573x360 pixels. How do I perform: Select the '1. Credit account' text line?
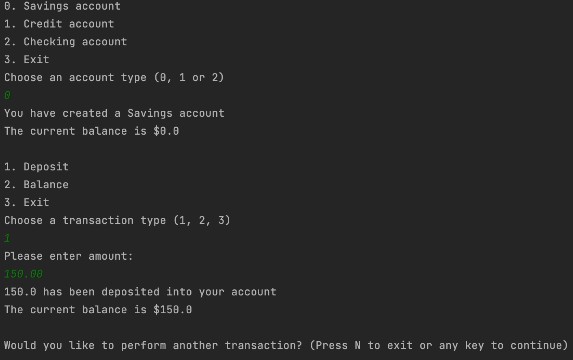(x=59, y=24)
